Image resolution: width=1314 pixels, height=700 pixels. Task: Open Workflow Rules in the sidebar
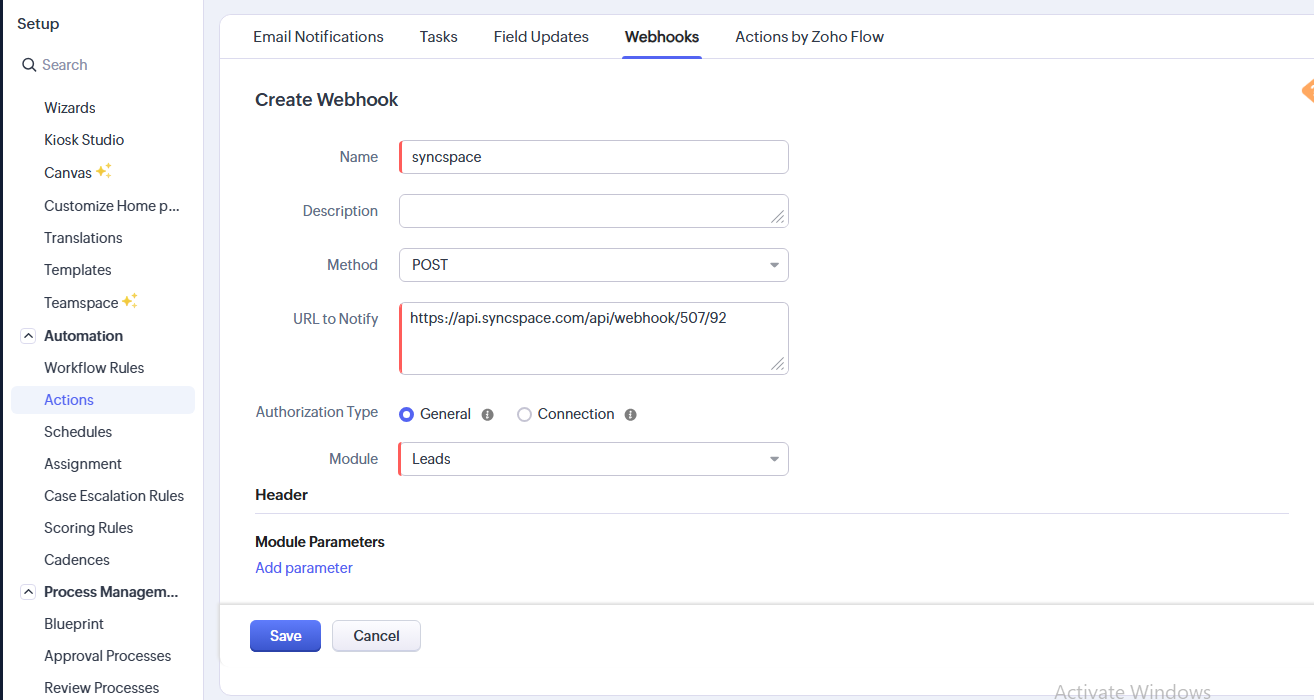pos(94,368)
